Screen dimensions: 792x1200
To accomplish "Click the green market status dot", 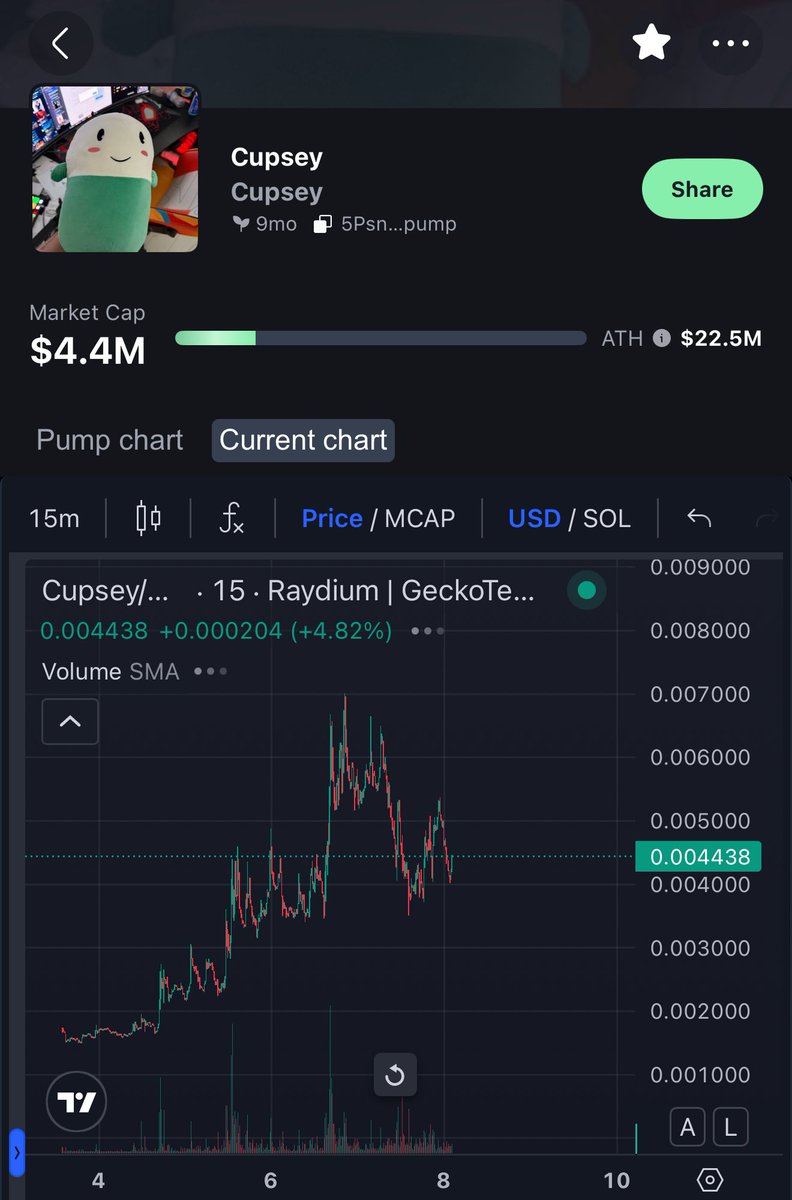I will point(587,591).
